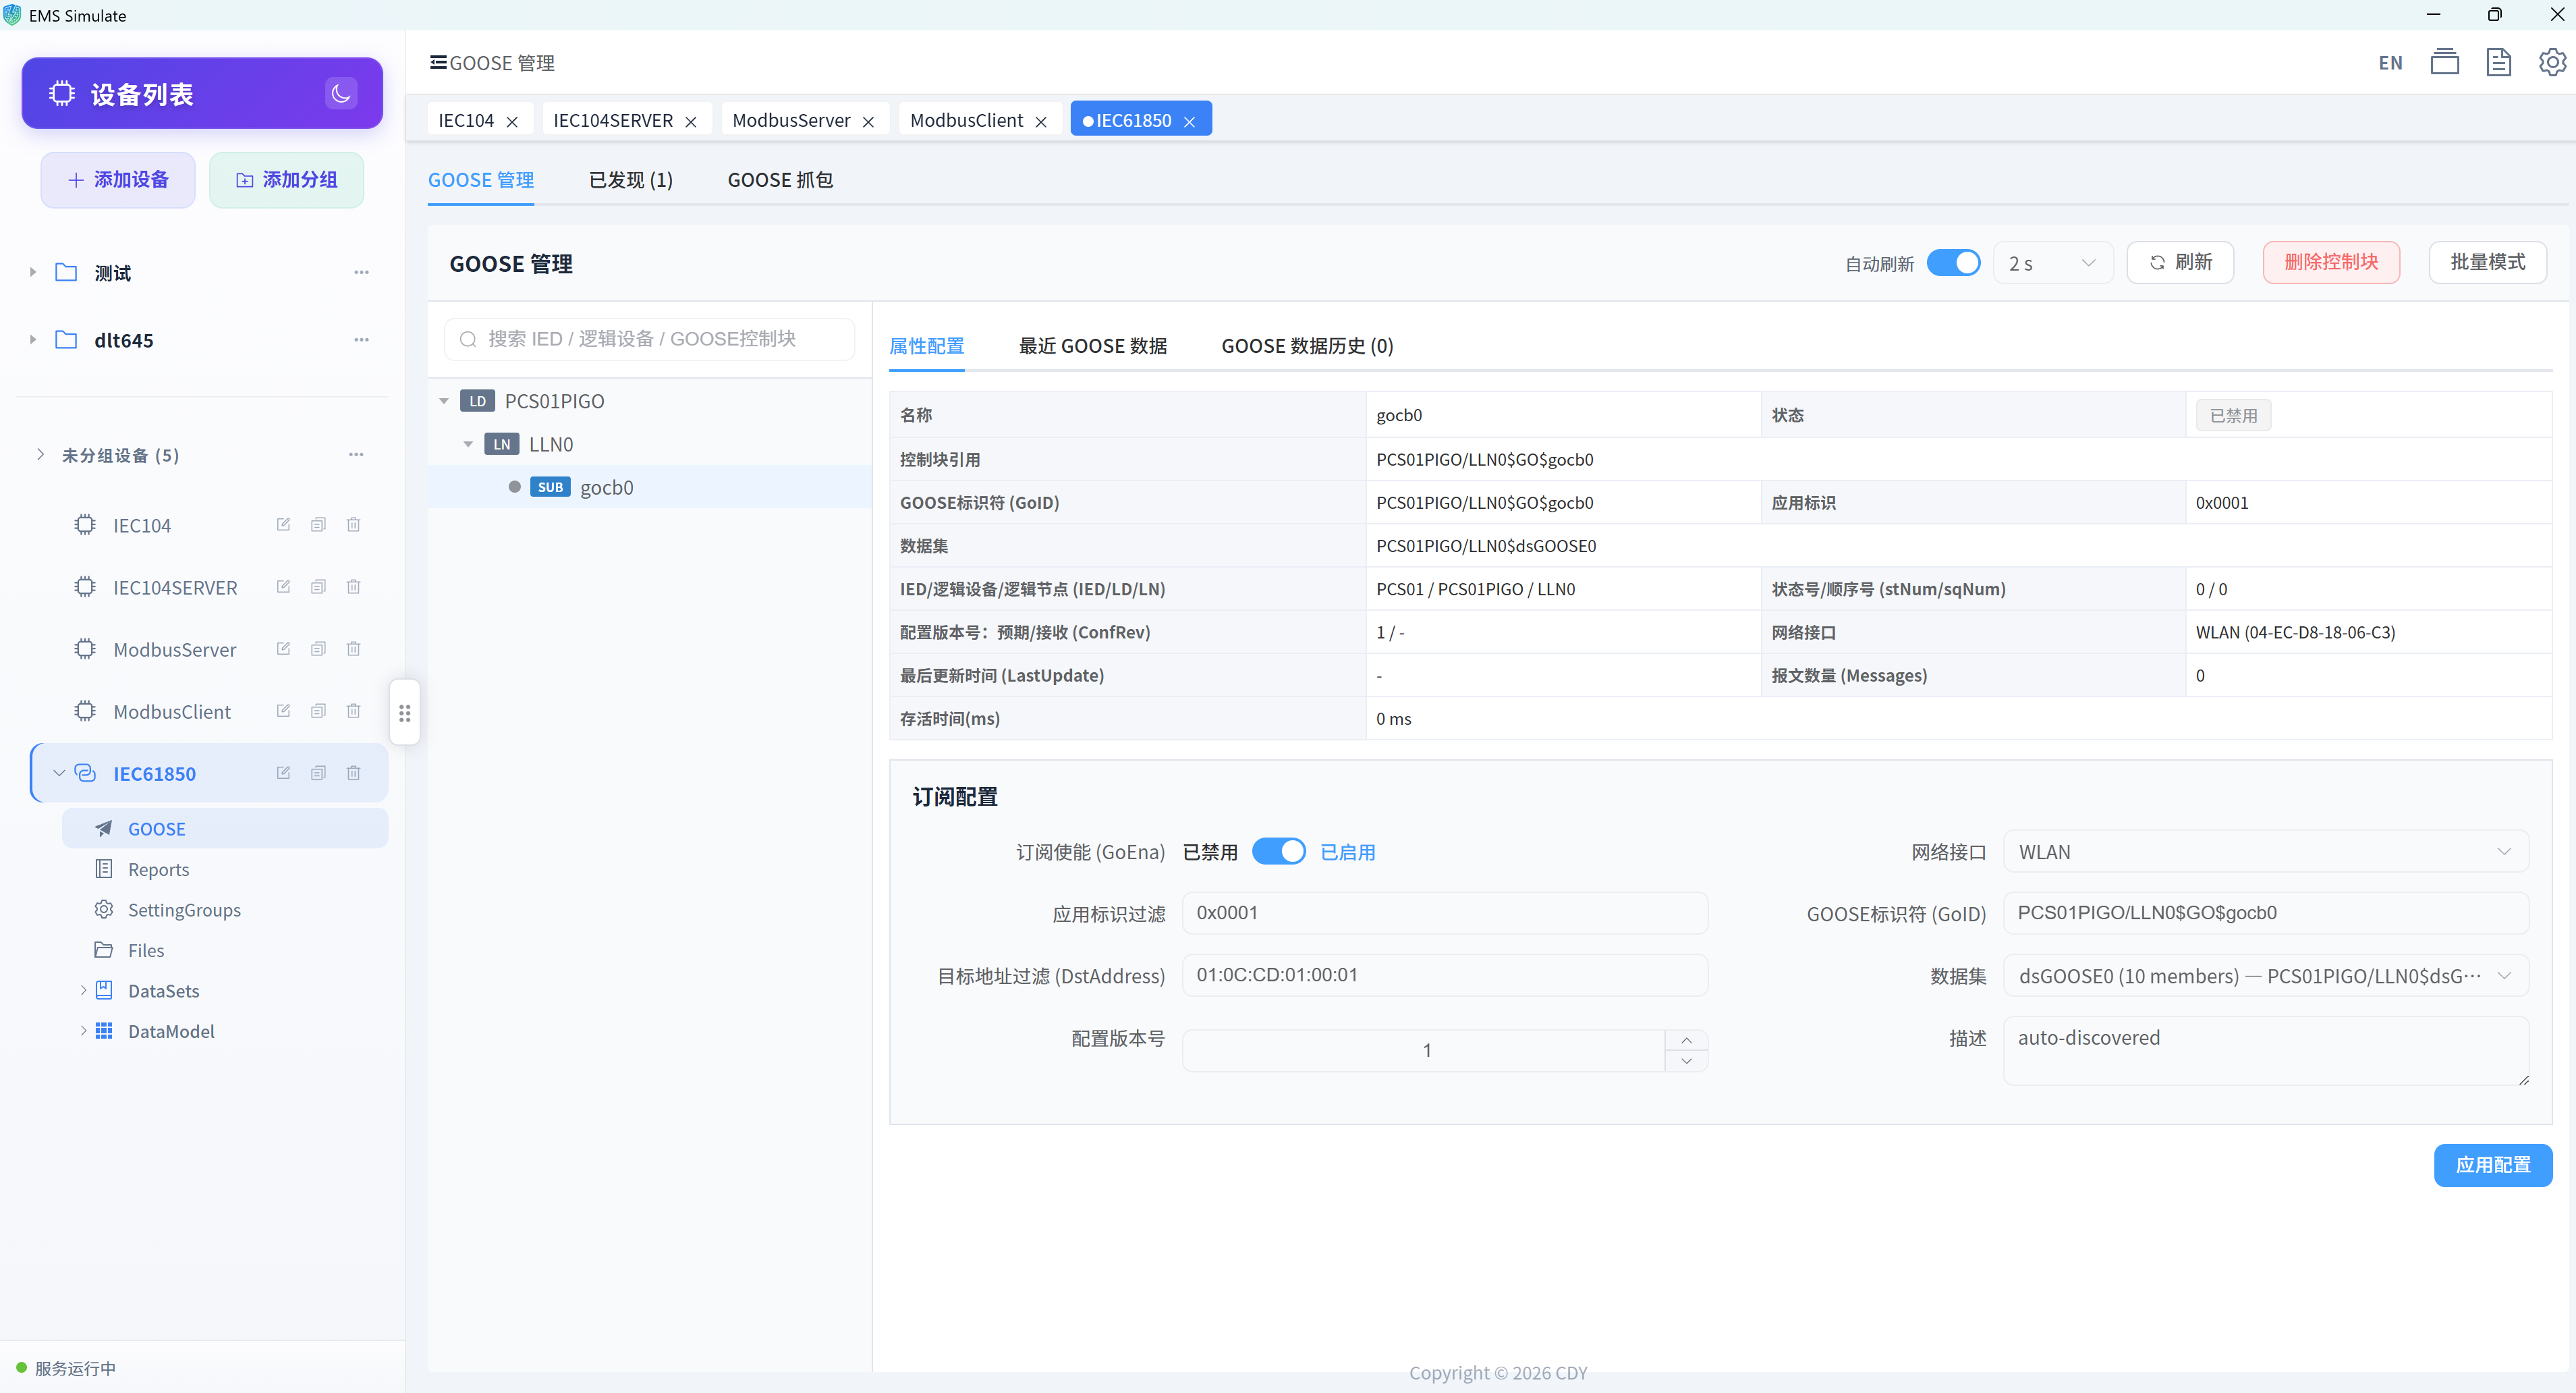This screenshot has width=2576, height=1393.
Task: Open the 2 s refresh interval dropdown
Action: pyautogui.click(x=2052, y=263)
